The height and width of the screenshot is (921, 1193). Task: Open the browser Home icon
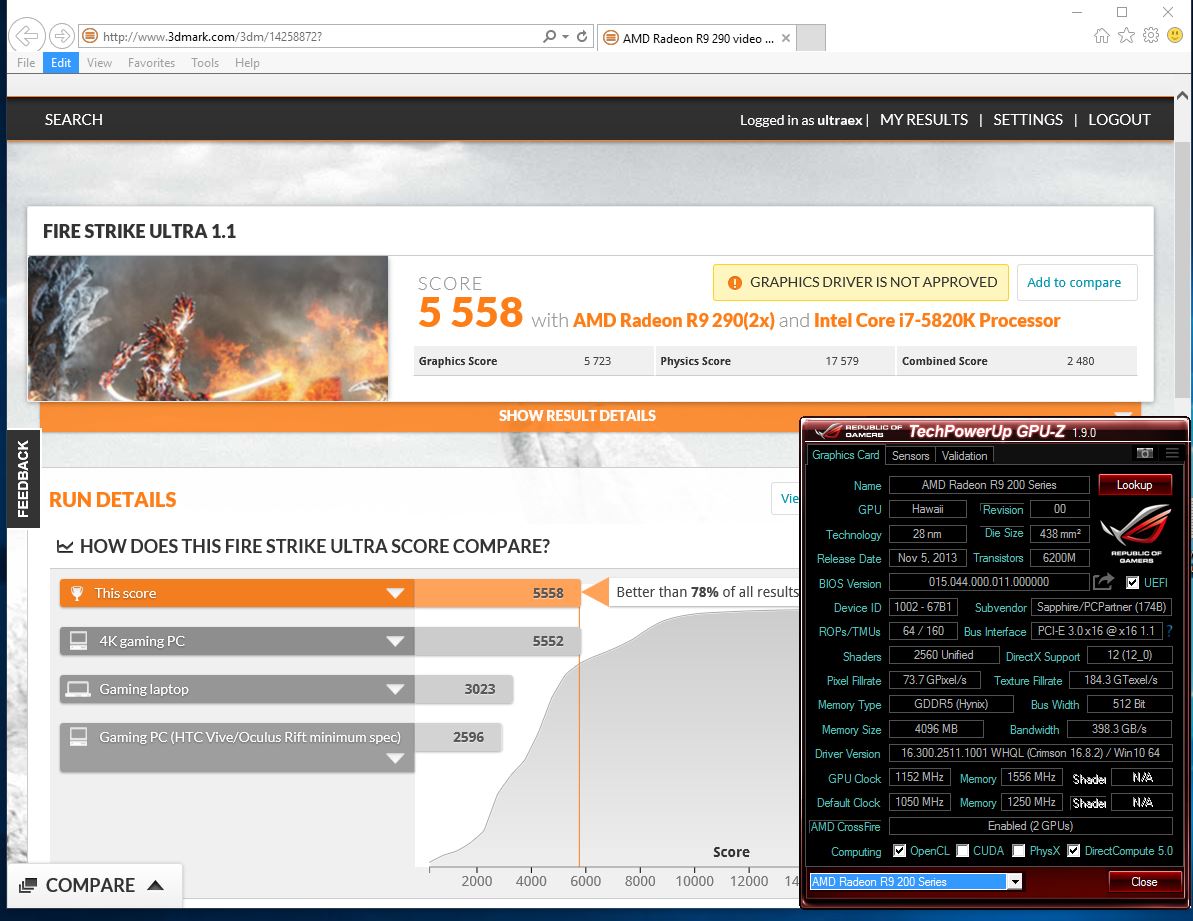coord(1102,35)
